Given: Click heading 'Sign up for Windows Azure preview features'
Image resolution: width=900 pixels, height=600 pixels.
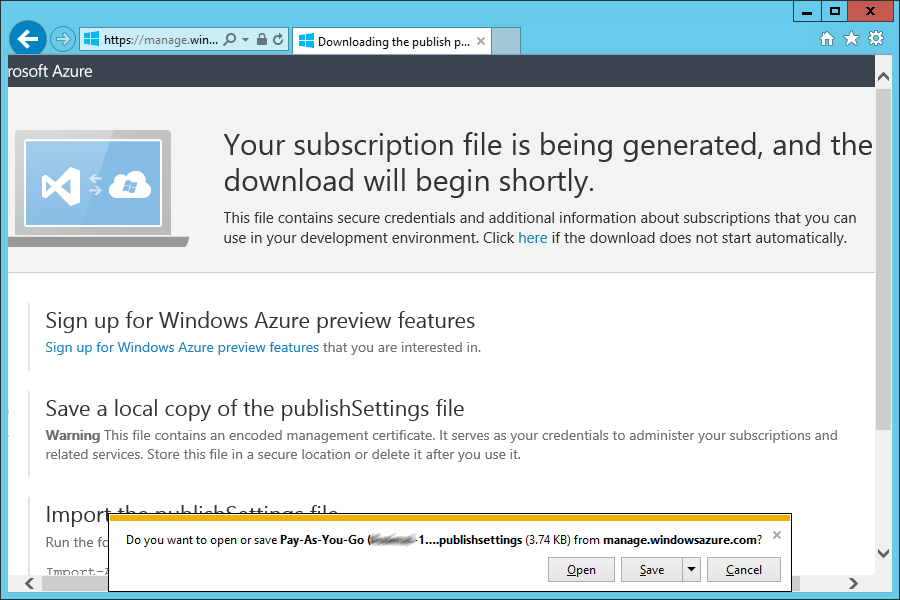Looking at the screenshot, I should coord(260,320).
